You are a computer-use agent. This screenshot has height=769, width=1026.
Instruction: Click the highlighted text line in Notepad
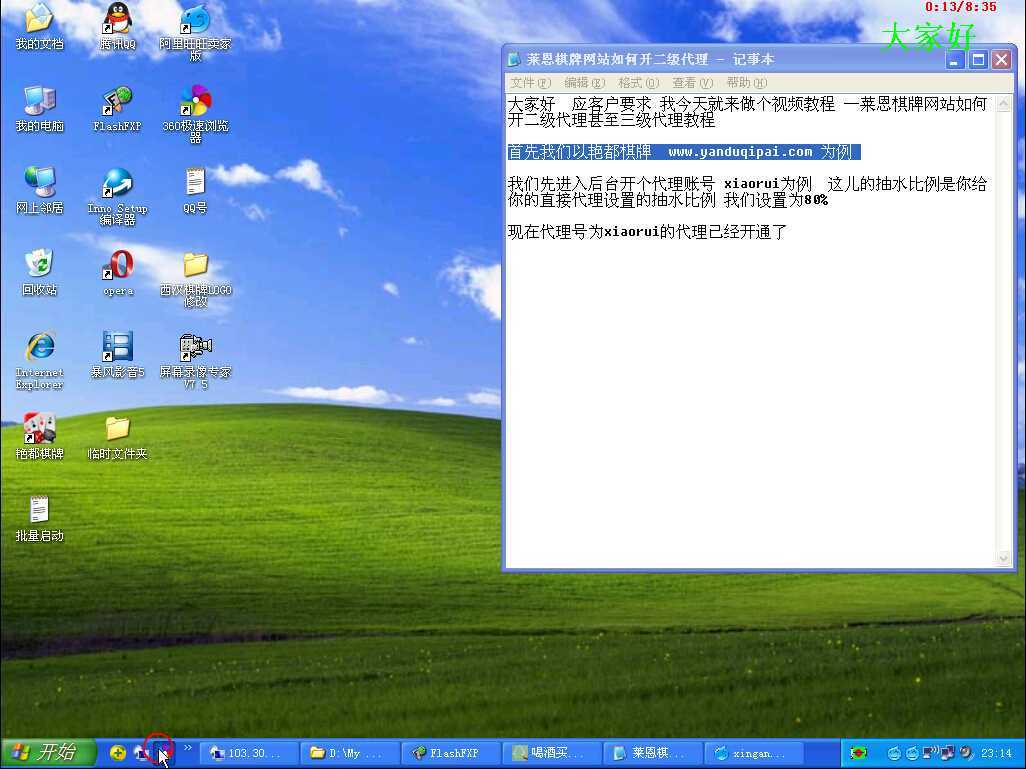click(x=683, y=152)
